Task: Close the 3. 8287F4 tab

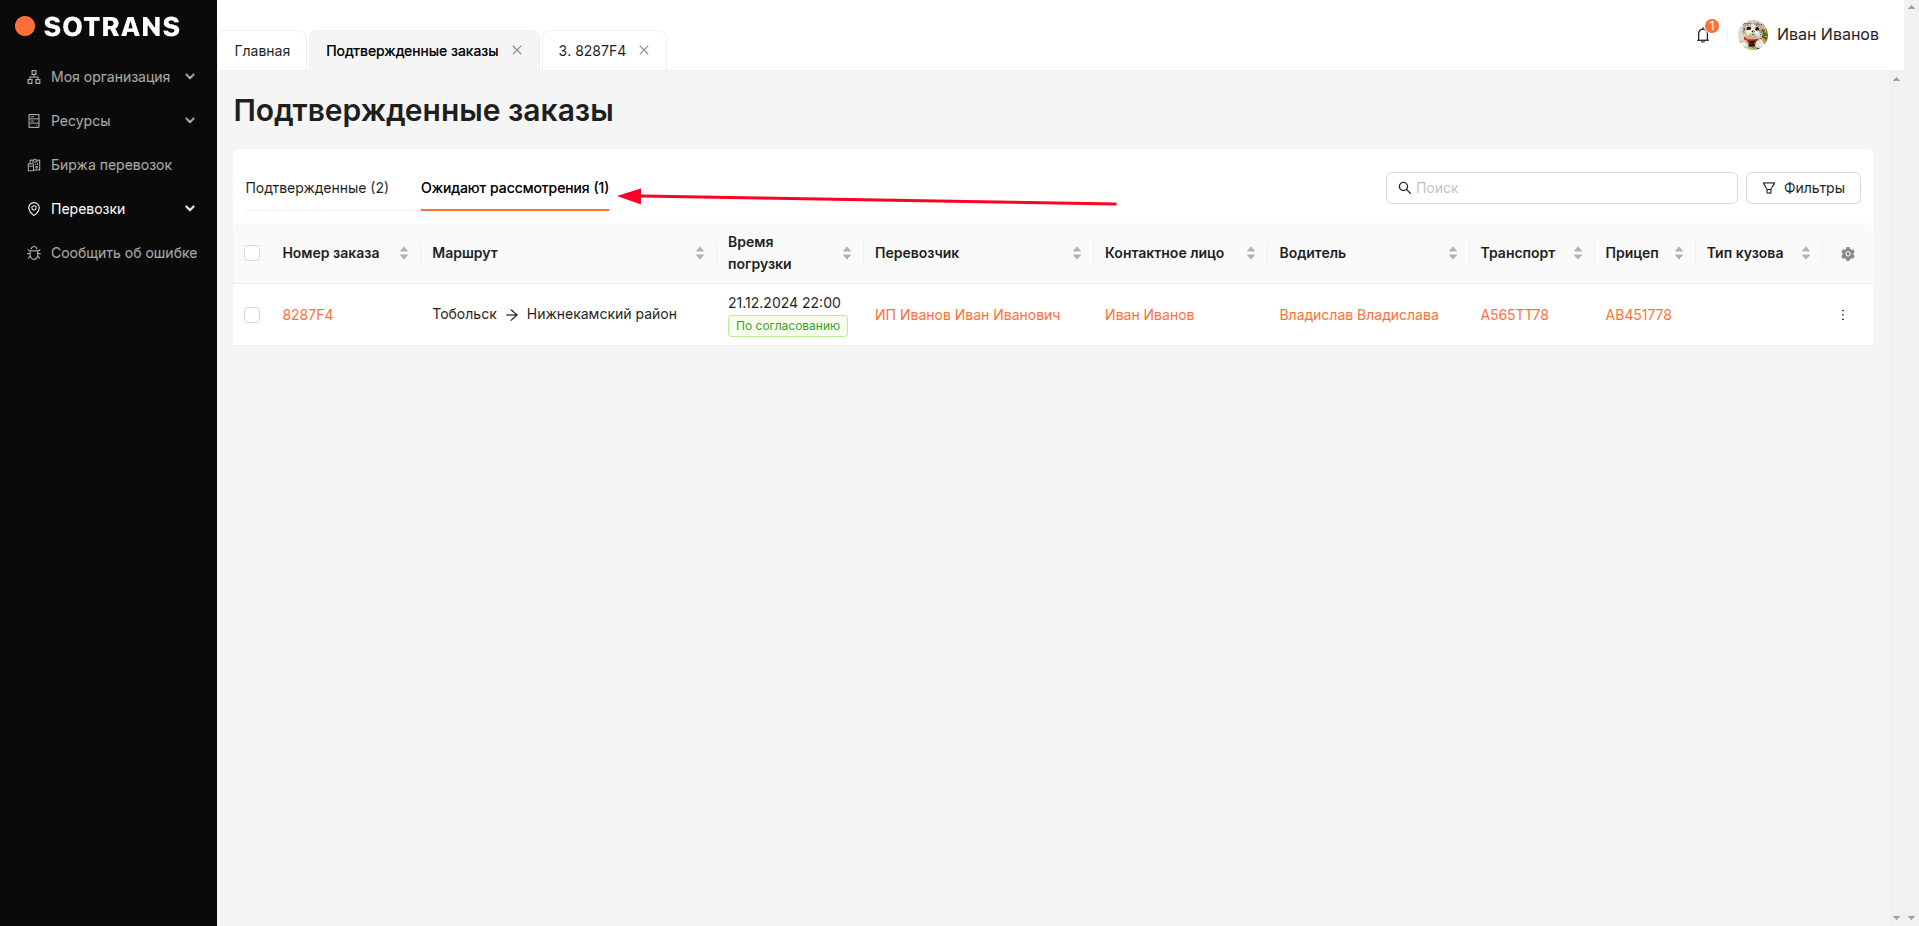Action: [644, 50]
